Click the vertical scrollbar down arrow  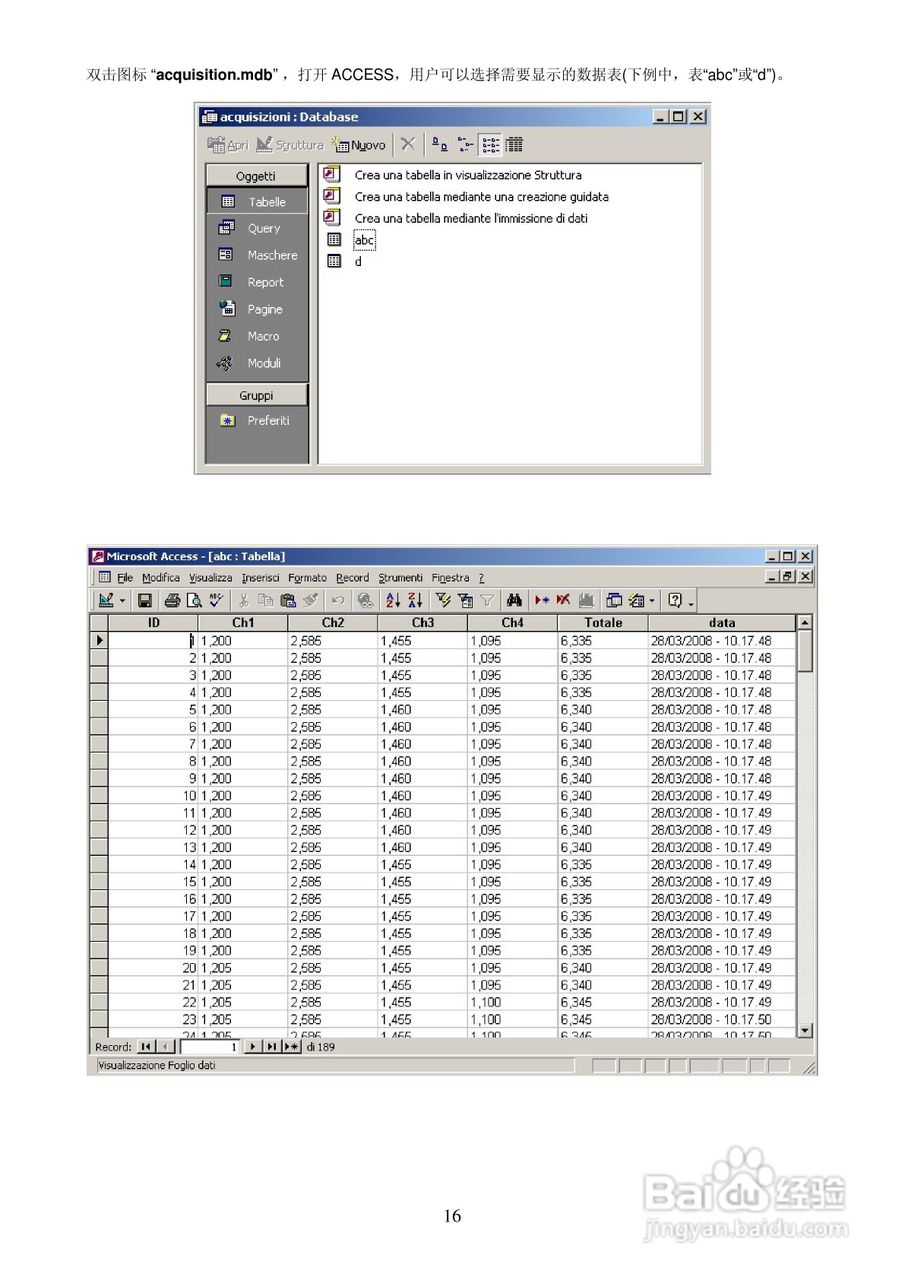point(806,1030)
